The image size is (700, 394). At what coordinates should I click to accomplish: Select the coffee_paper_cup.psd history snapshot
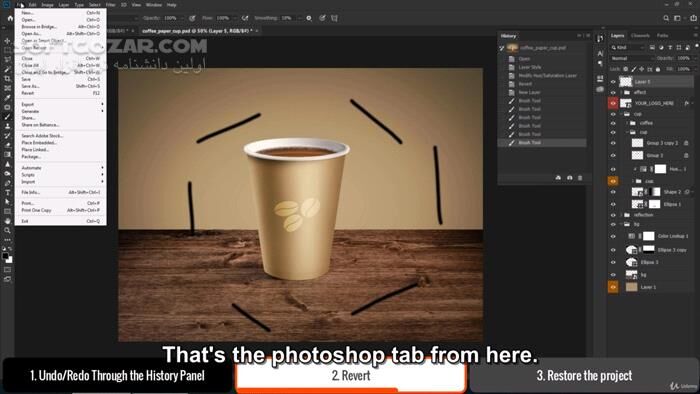tap(542, 48)
